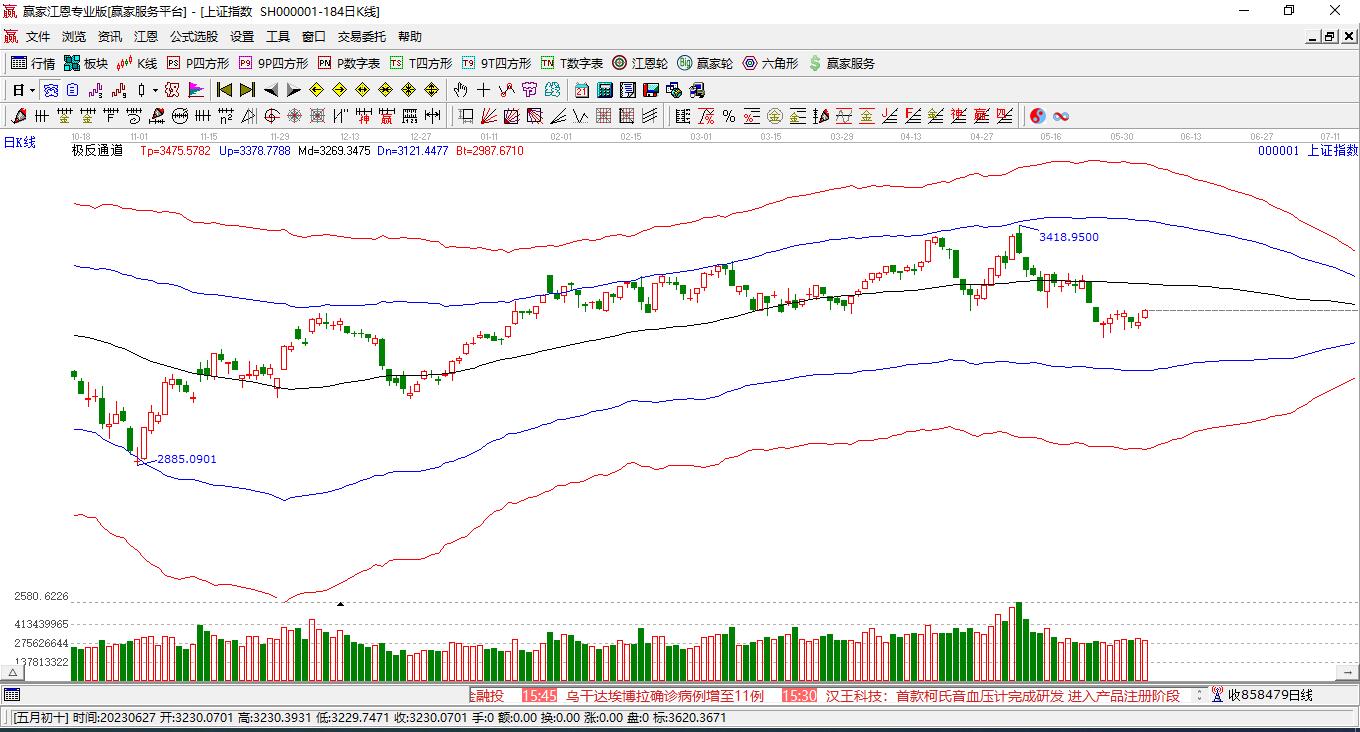Select the 000001 上证指数 stock label

pos(1308,151)
